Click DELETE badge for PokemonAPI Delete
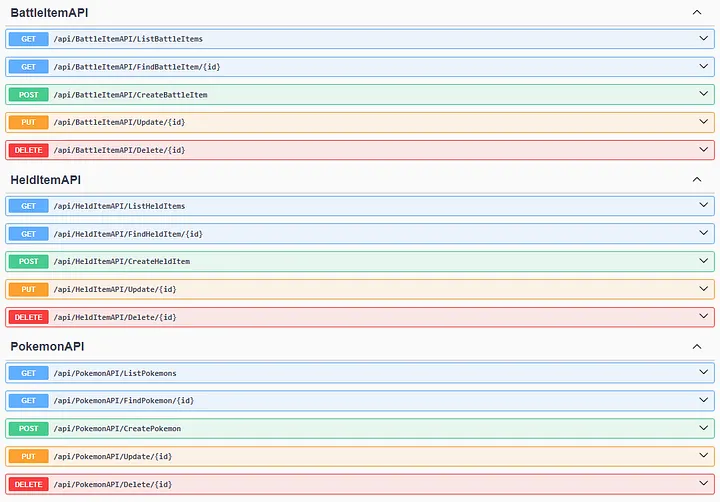 28,484
